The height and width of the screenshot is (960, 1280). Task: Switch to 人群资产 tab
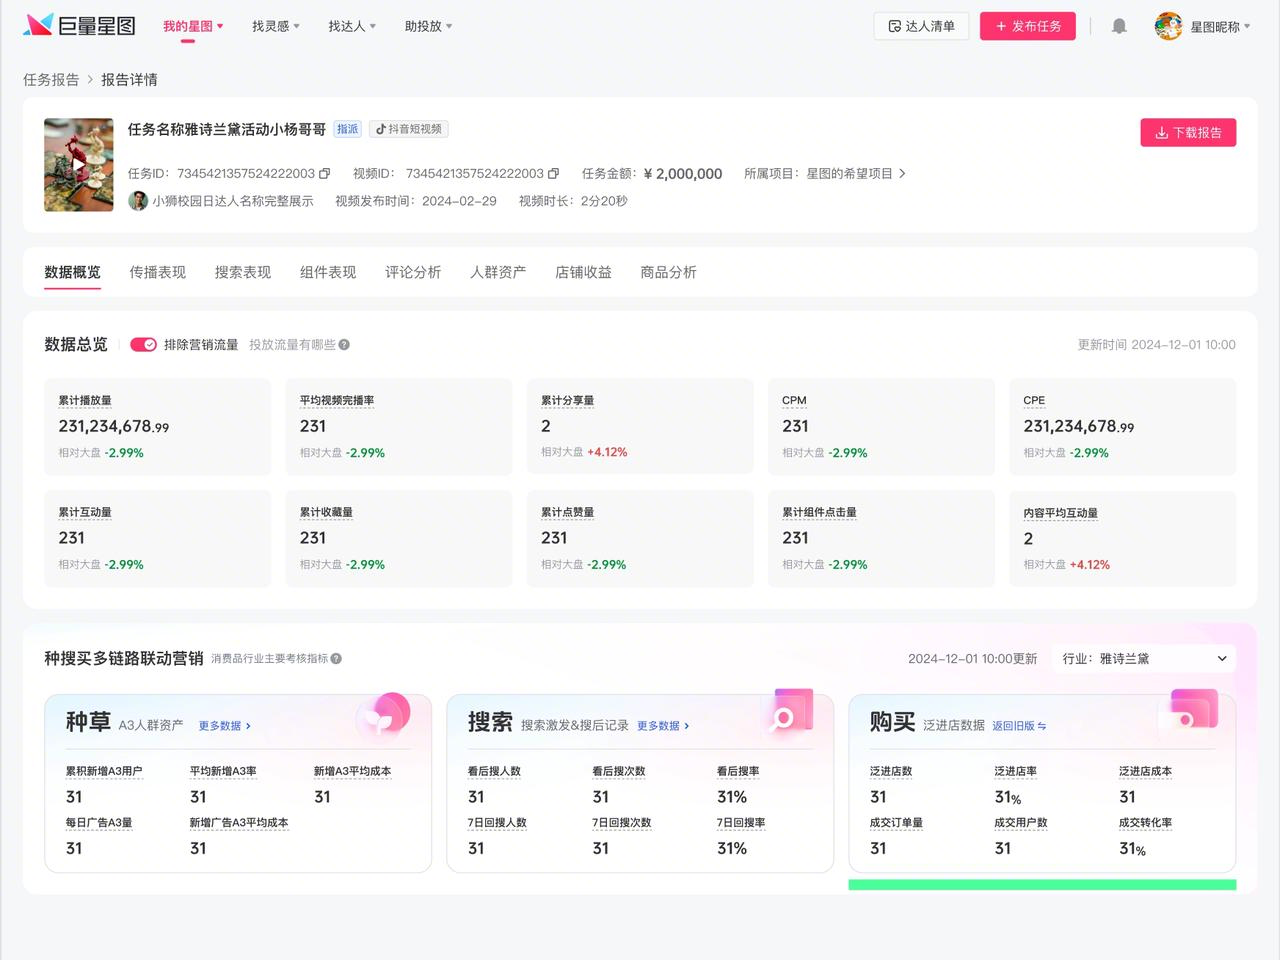[498, 272]
